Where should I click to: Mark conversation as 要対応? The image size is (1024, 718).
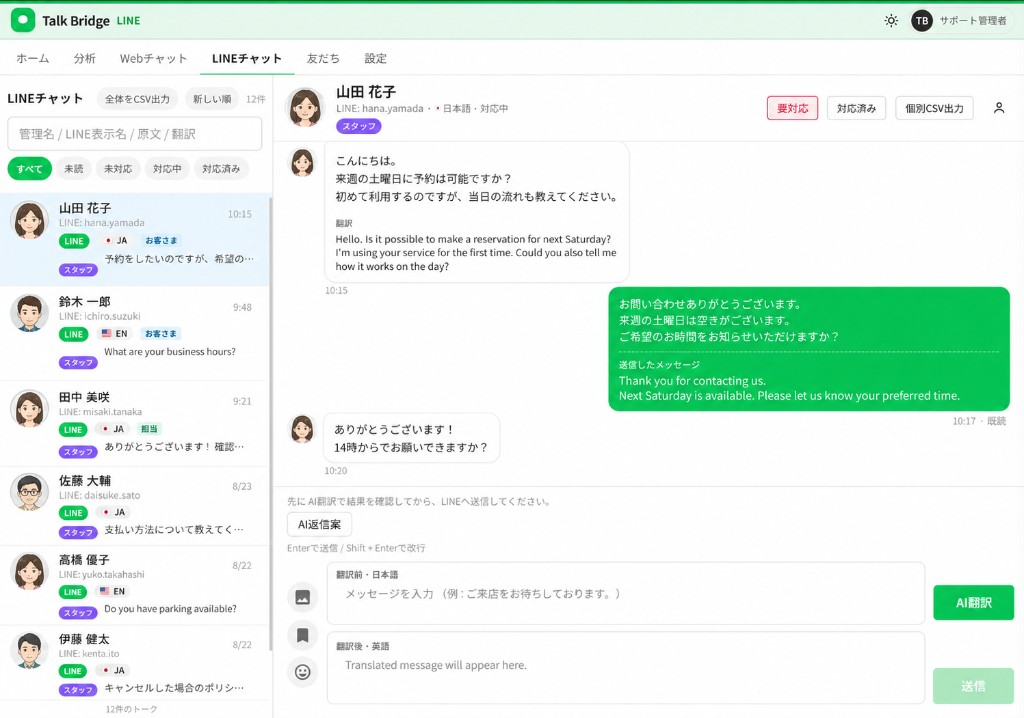click(x=792, y=108)
